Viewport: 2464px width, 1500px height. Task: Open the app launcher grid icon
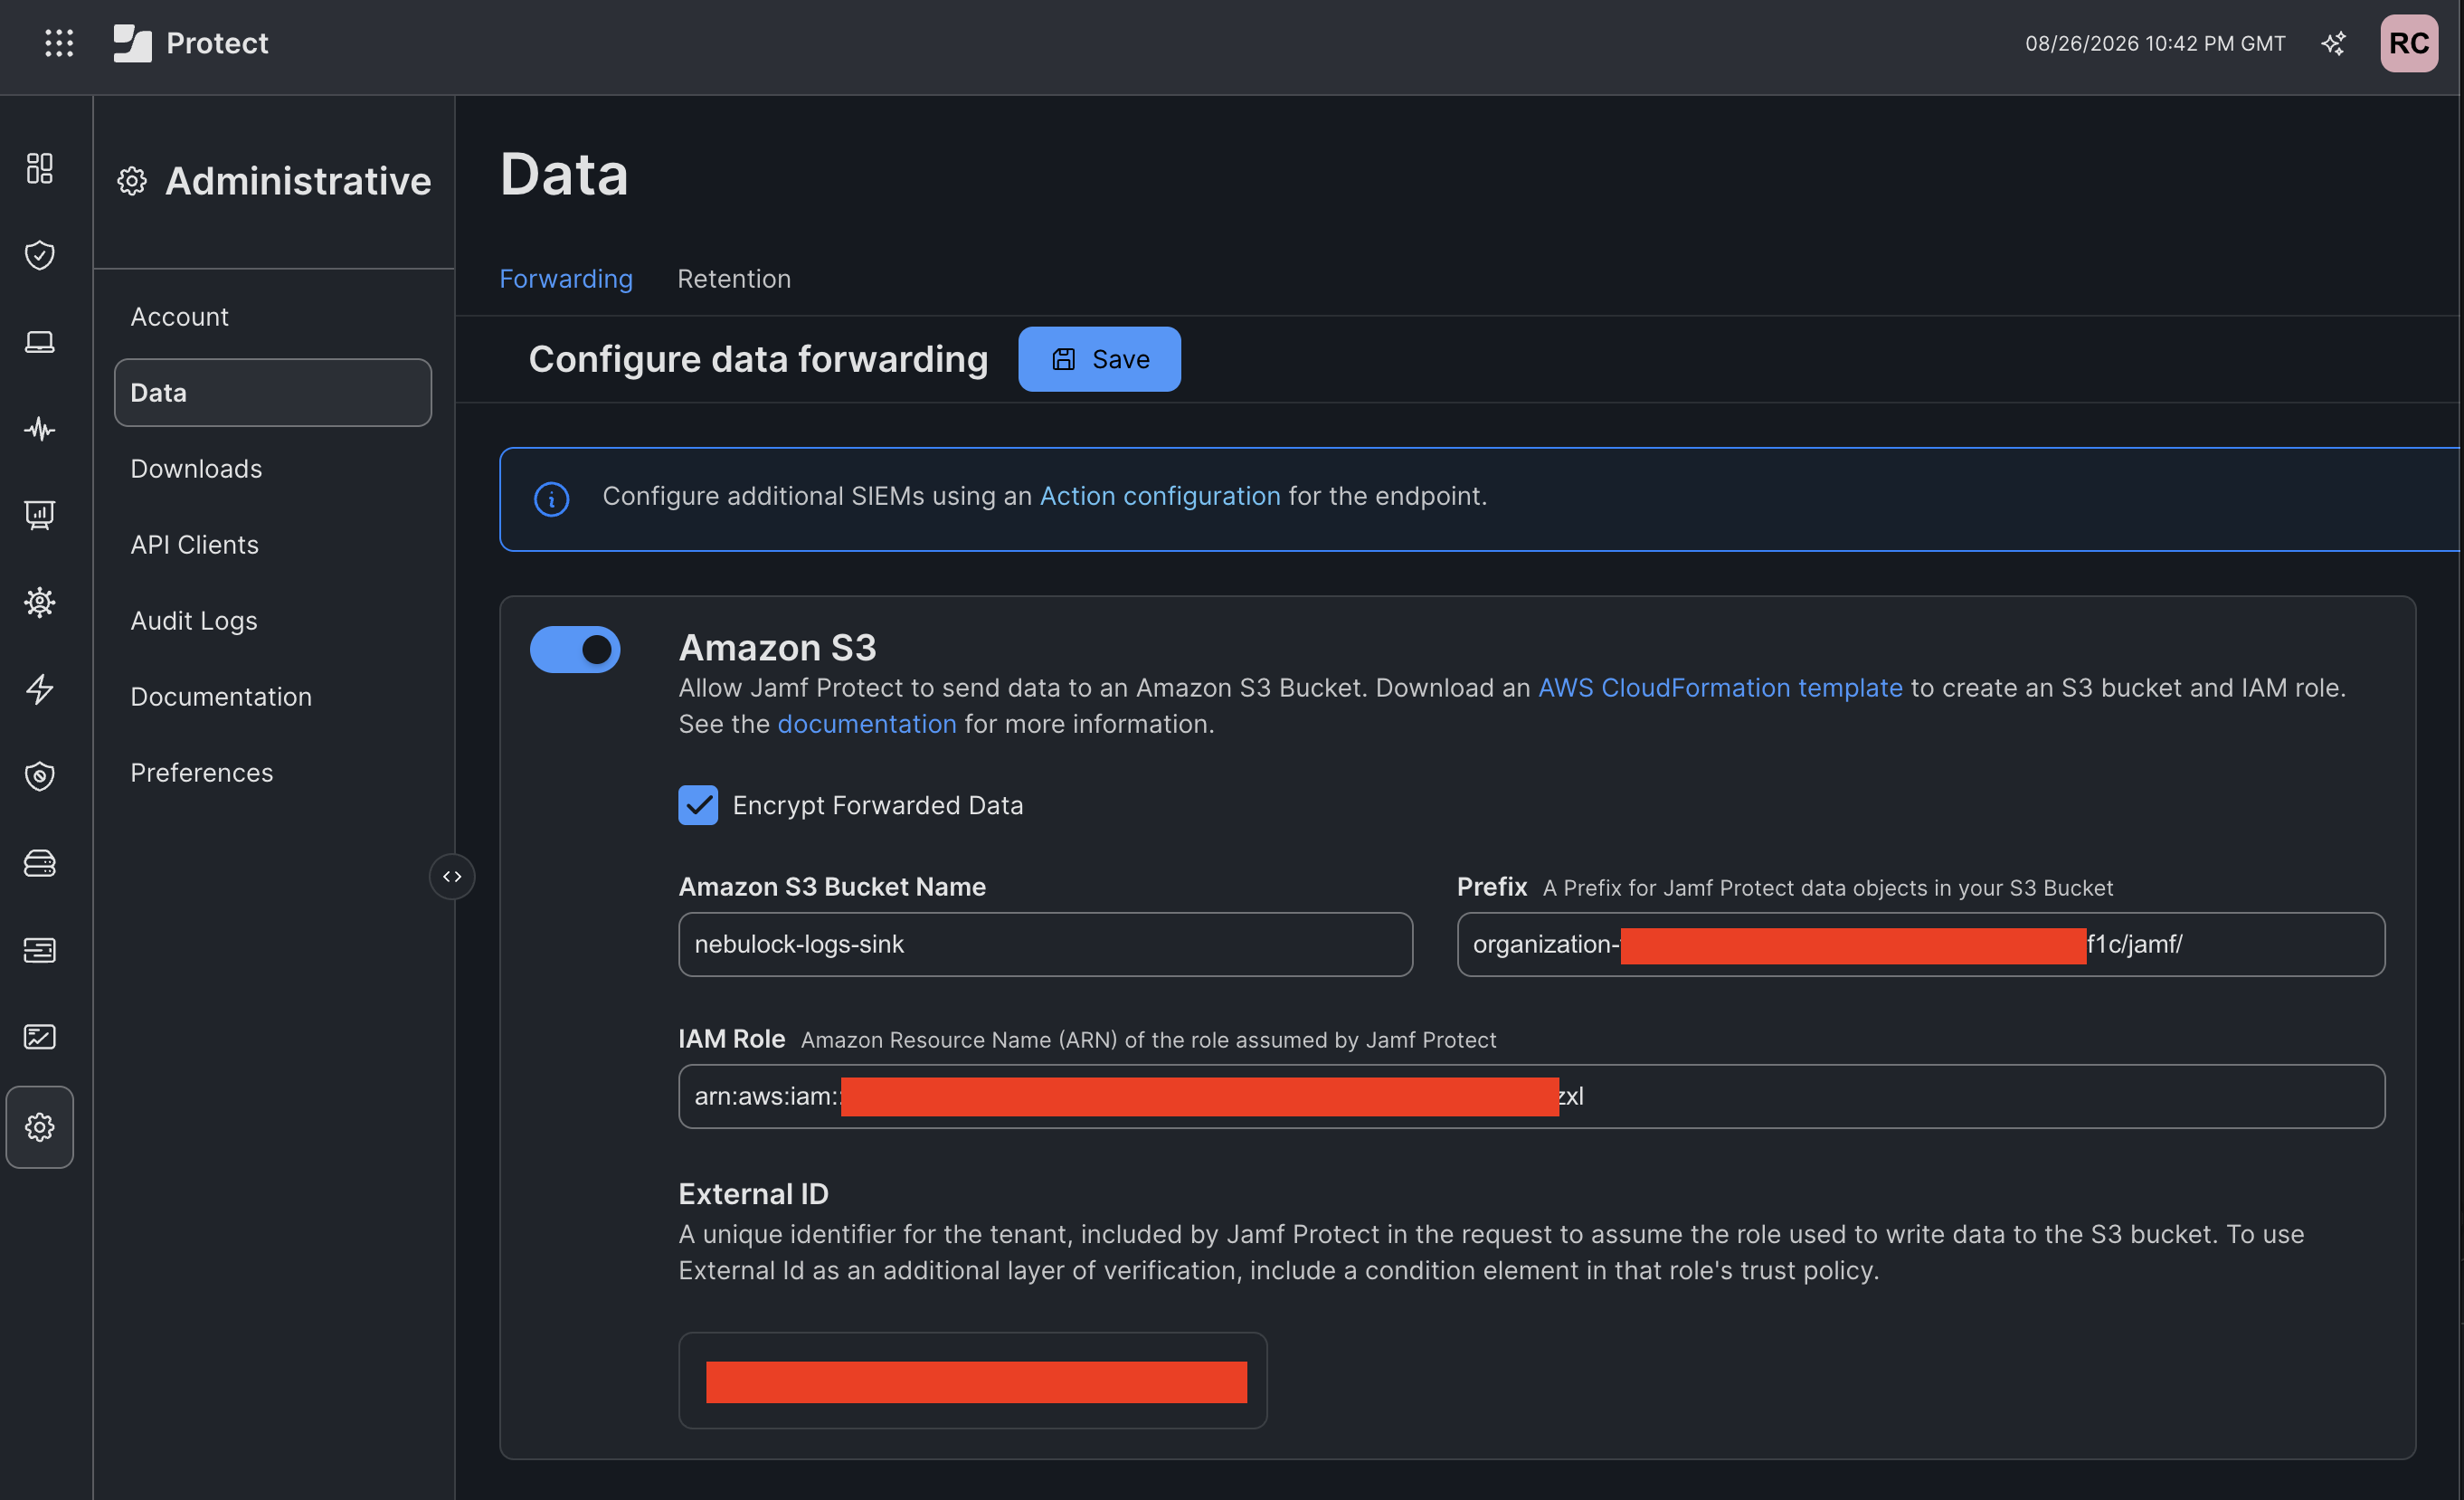click(59, 43)
